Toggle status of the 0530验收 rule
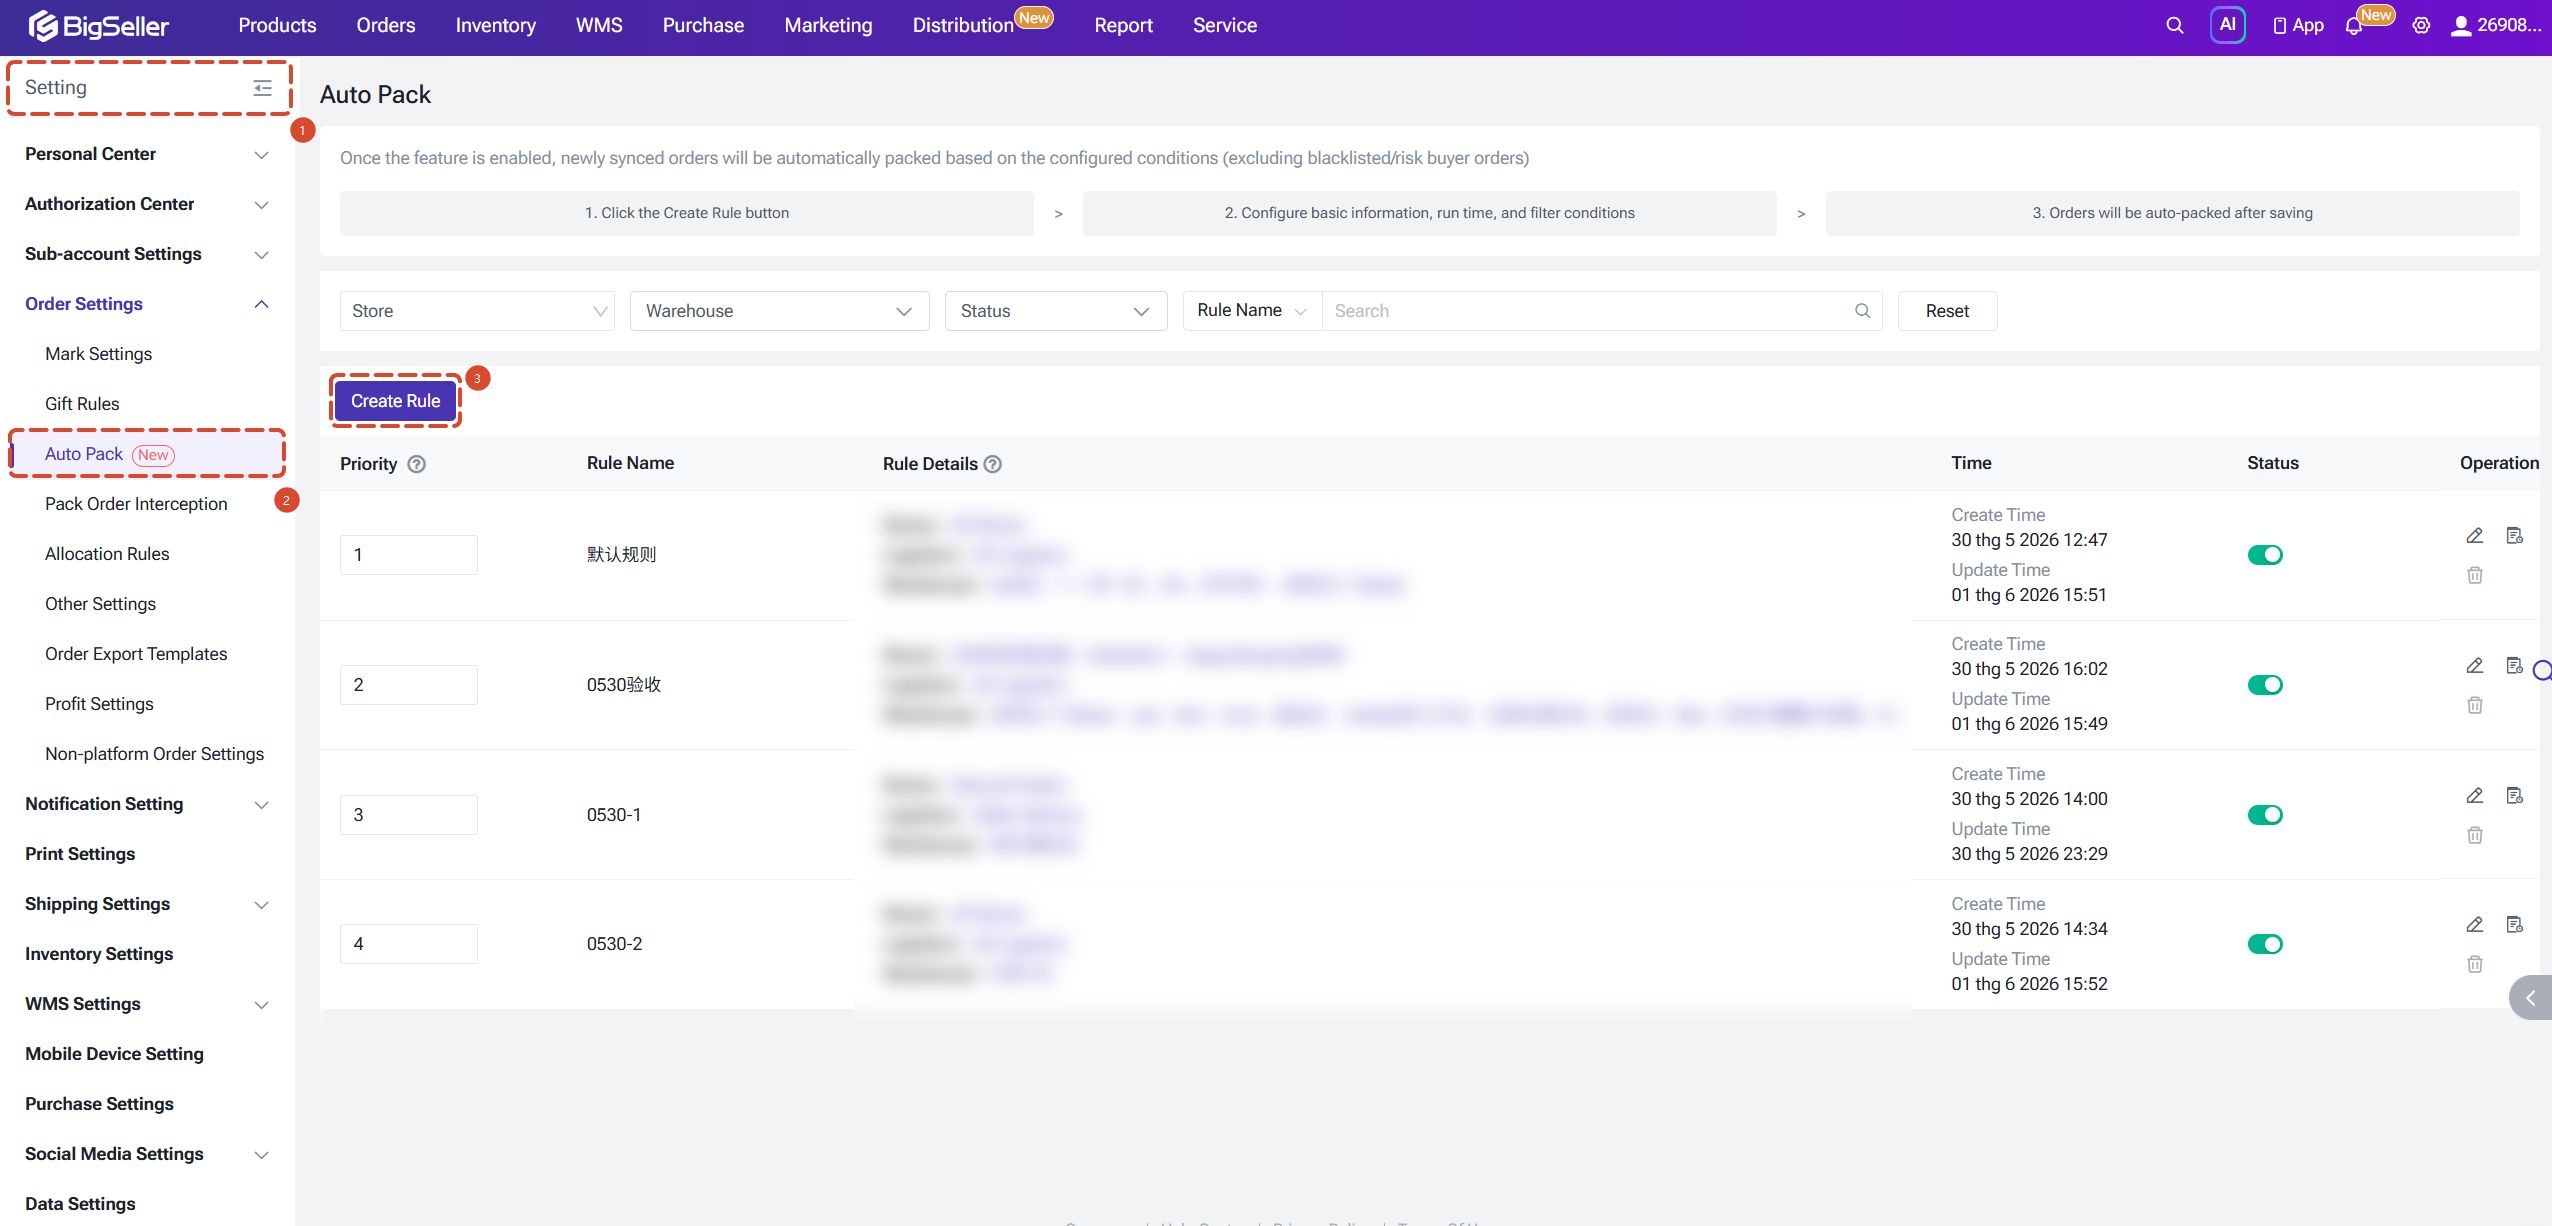The width and height of the screenshot is (2552, 1226). click(2265, 685)
